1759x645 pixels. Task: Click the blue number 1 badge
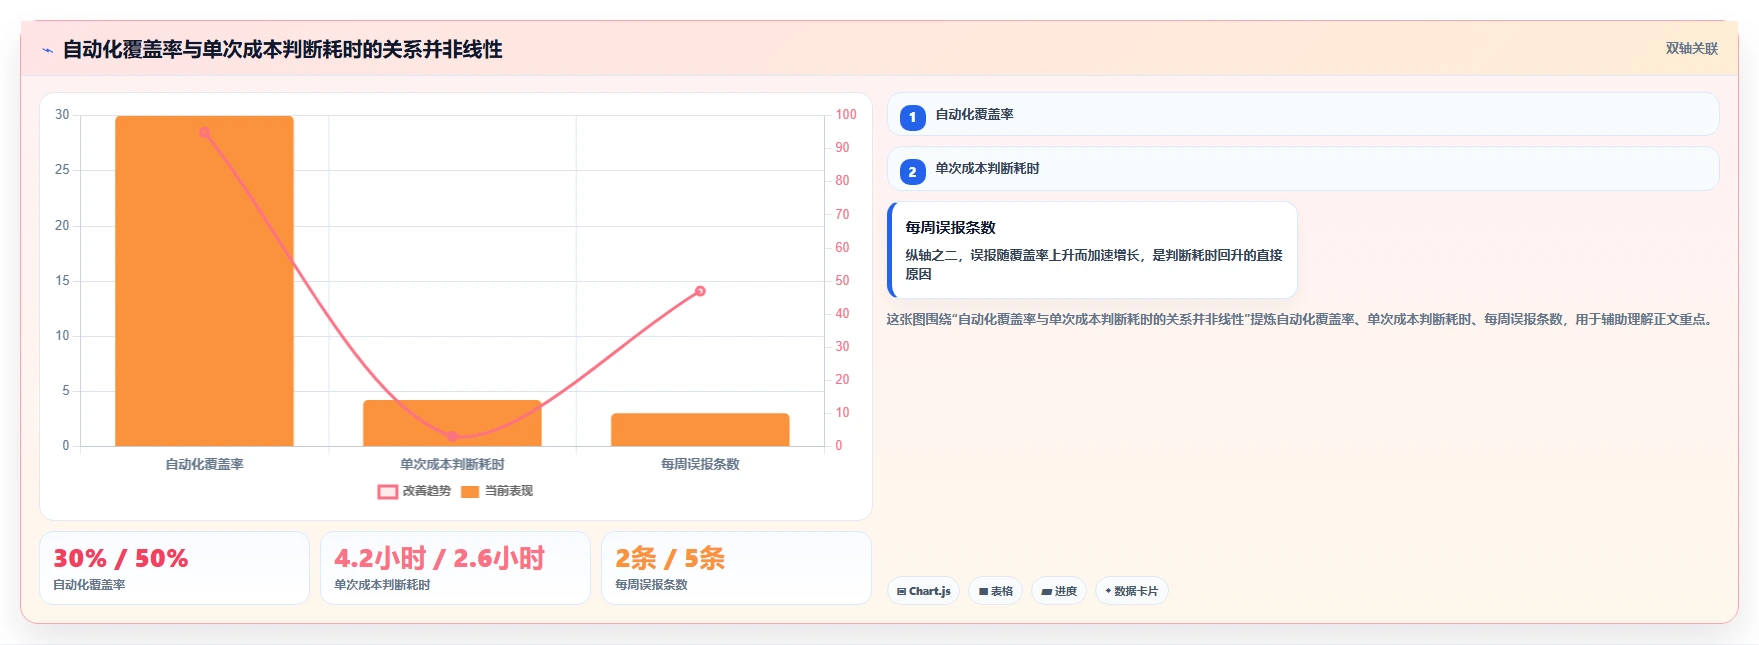(912, 117)
